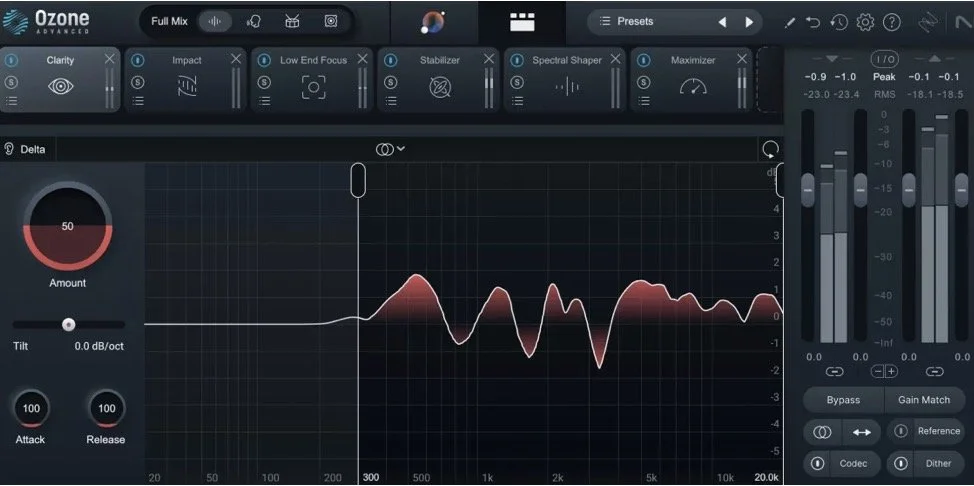Click the 300 Hz crossover handle

pyautogui.click(x=358, y=180)
